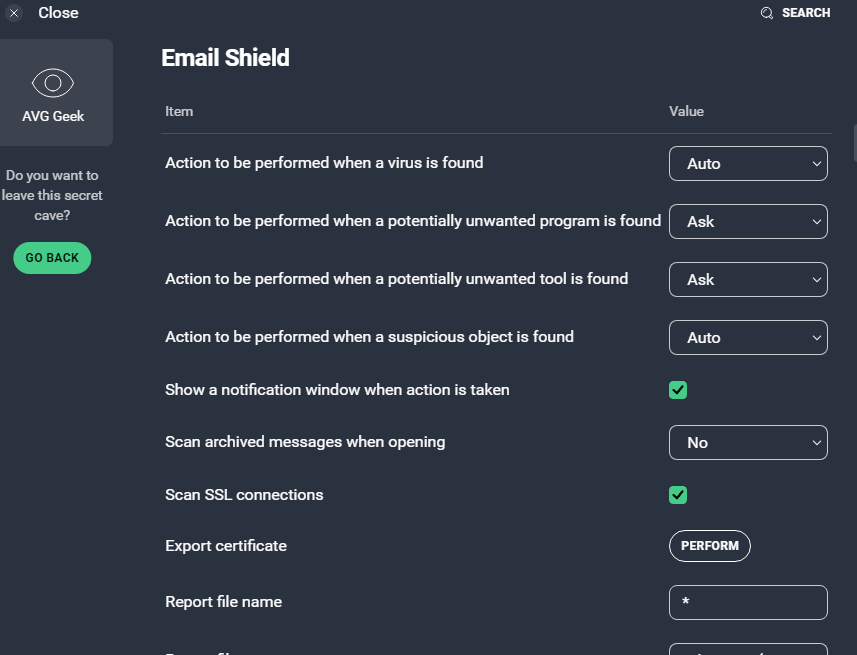This screenshot has width=857, height=655.
Task: Click the Report file name field
Action: [x=747, y=603]
